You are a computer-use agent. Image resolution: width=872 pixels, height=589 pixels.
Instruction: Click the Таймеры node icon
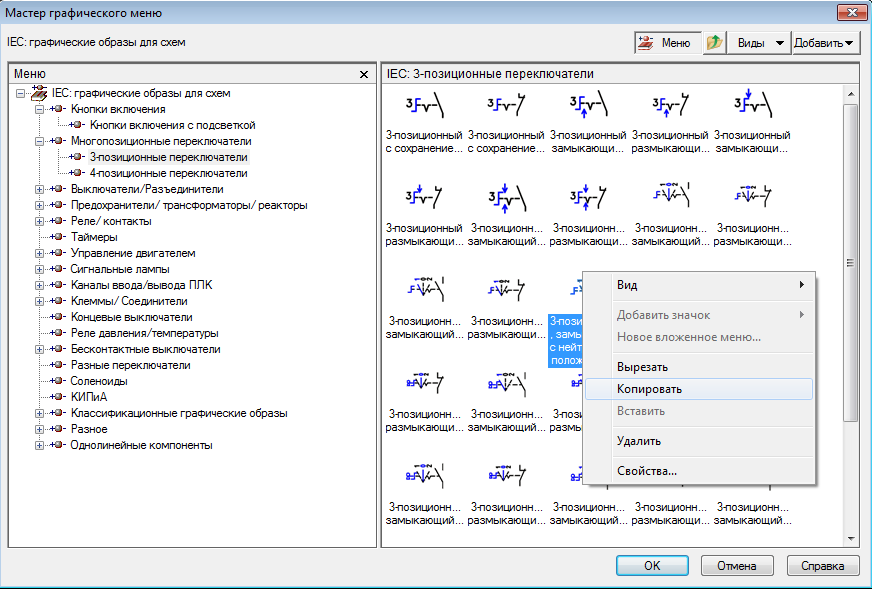[58, 237]
